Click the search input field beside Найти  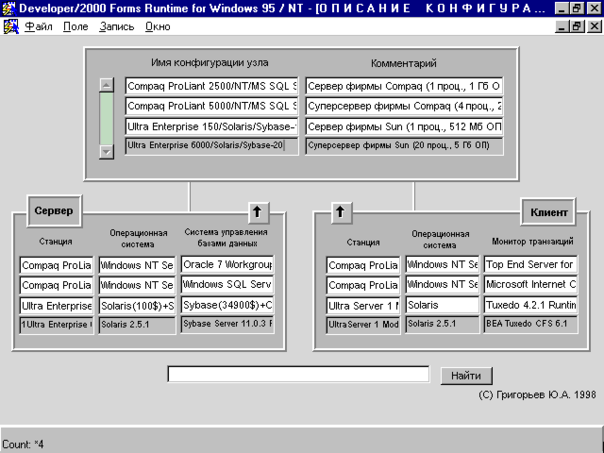[x=298, y=374]
